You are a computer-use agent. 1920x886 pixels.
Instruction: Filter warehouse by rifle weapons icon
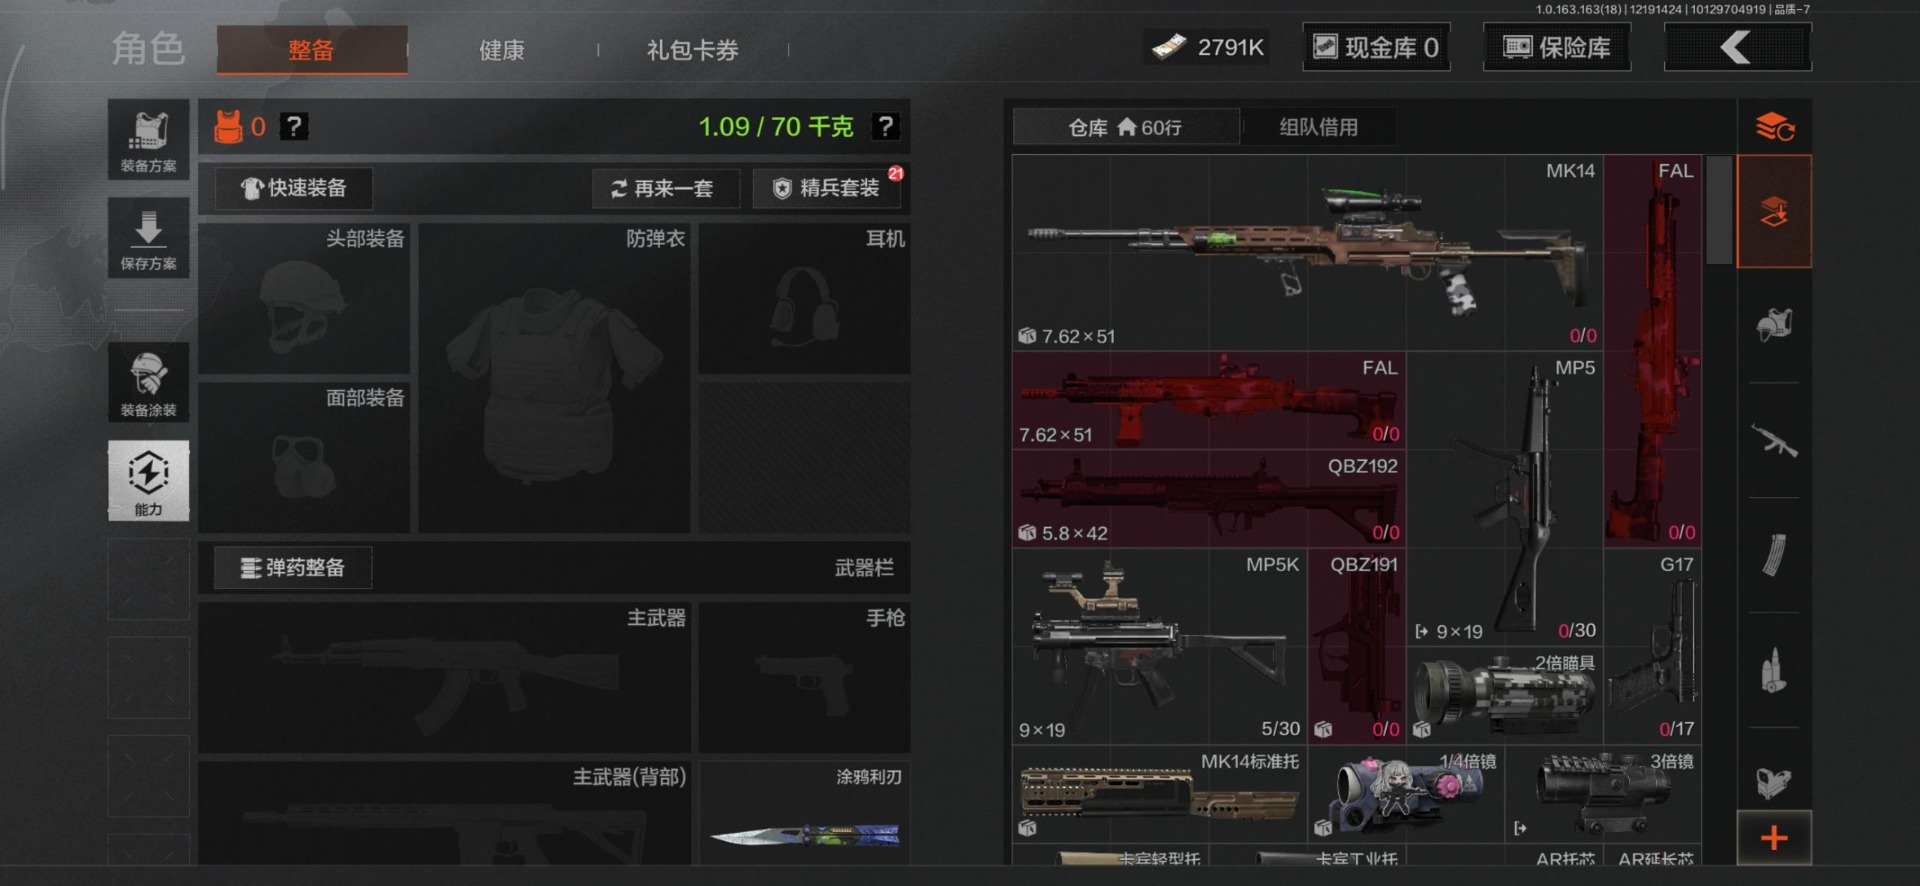tap(1774, 441)
